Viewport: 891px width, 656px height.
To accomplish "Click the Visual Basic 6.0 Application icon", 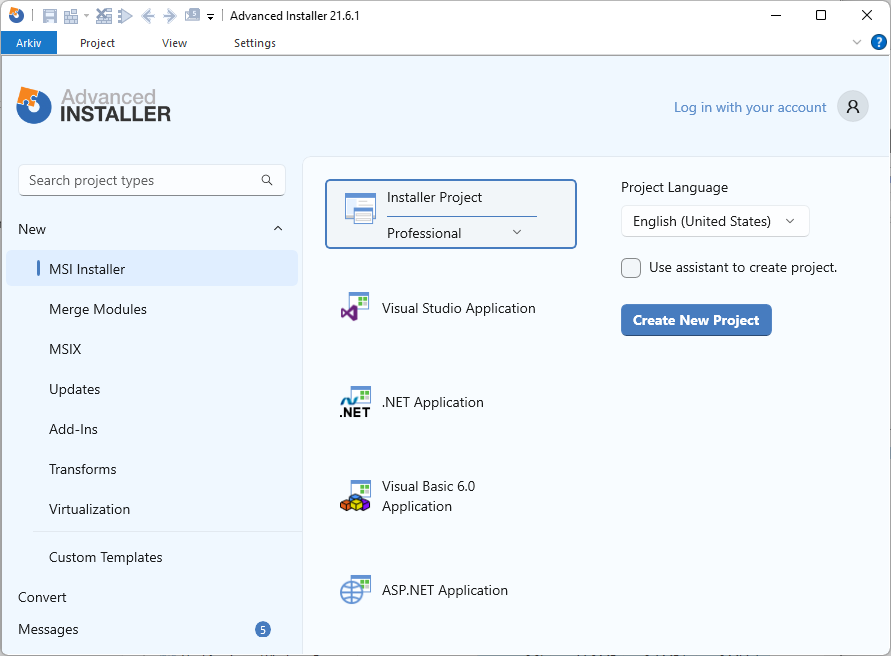I will tap(355, 496).
